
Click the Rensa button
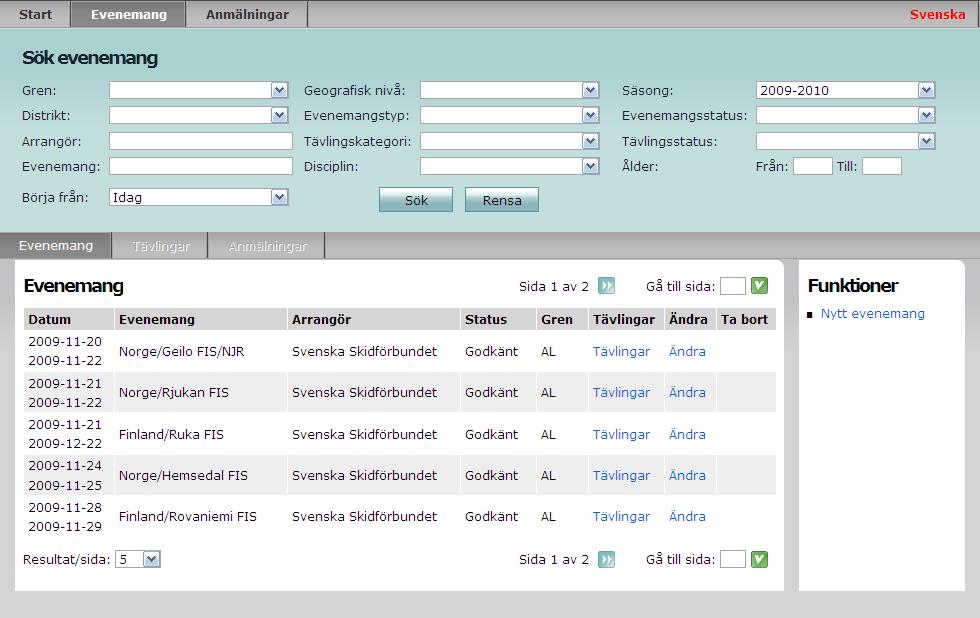502,200
